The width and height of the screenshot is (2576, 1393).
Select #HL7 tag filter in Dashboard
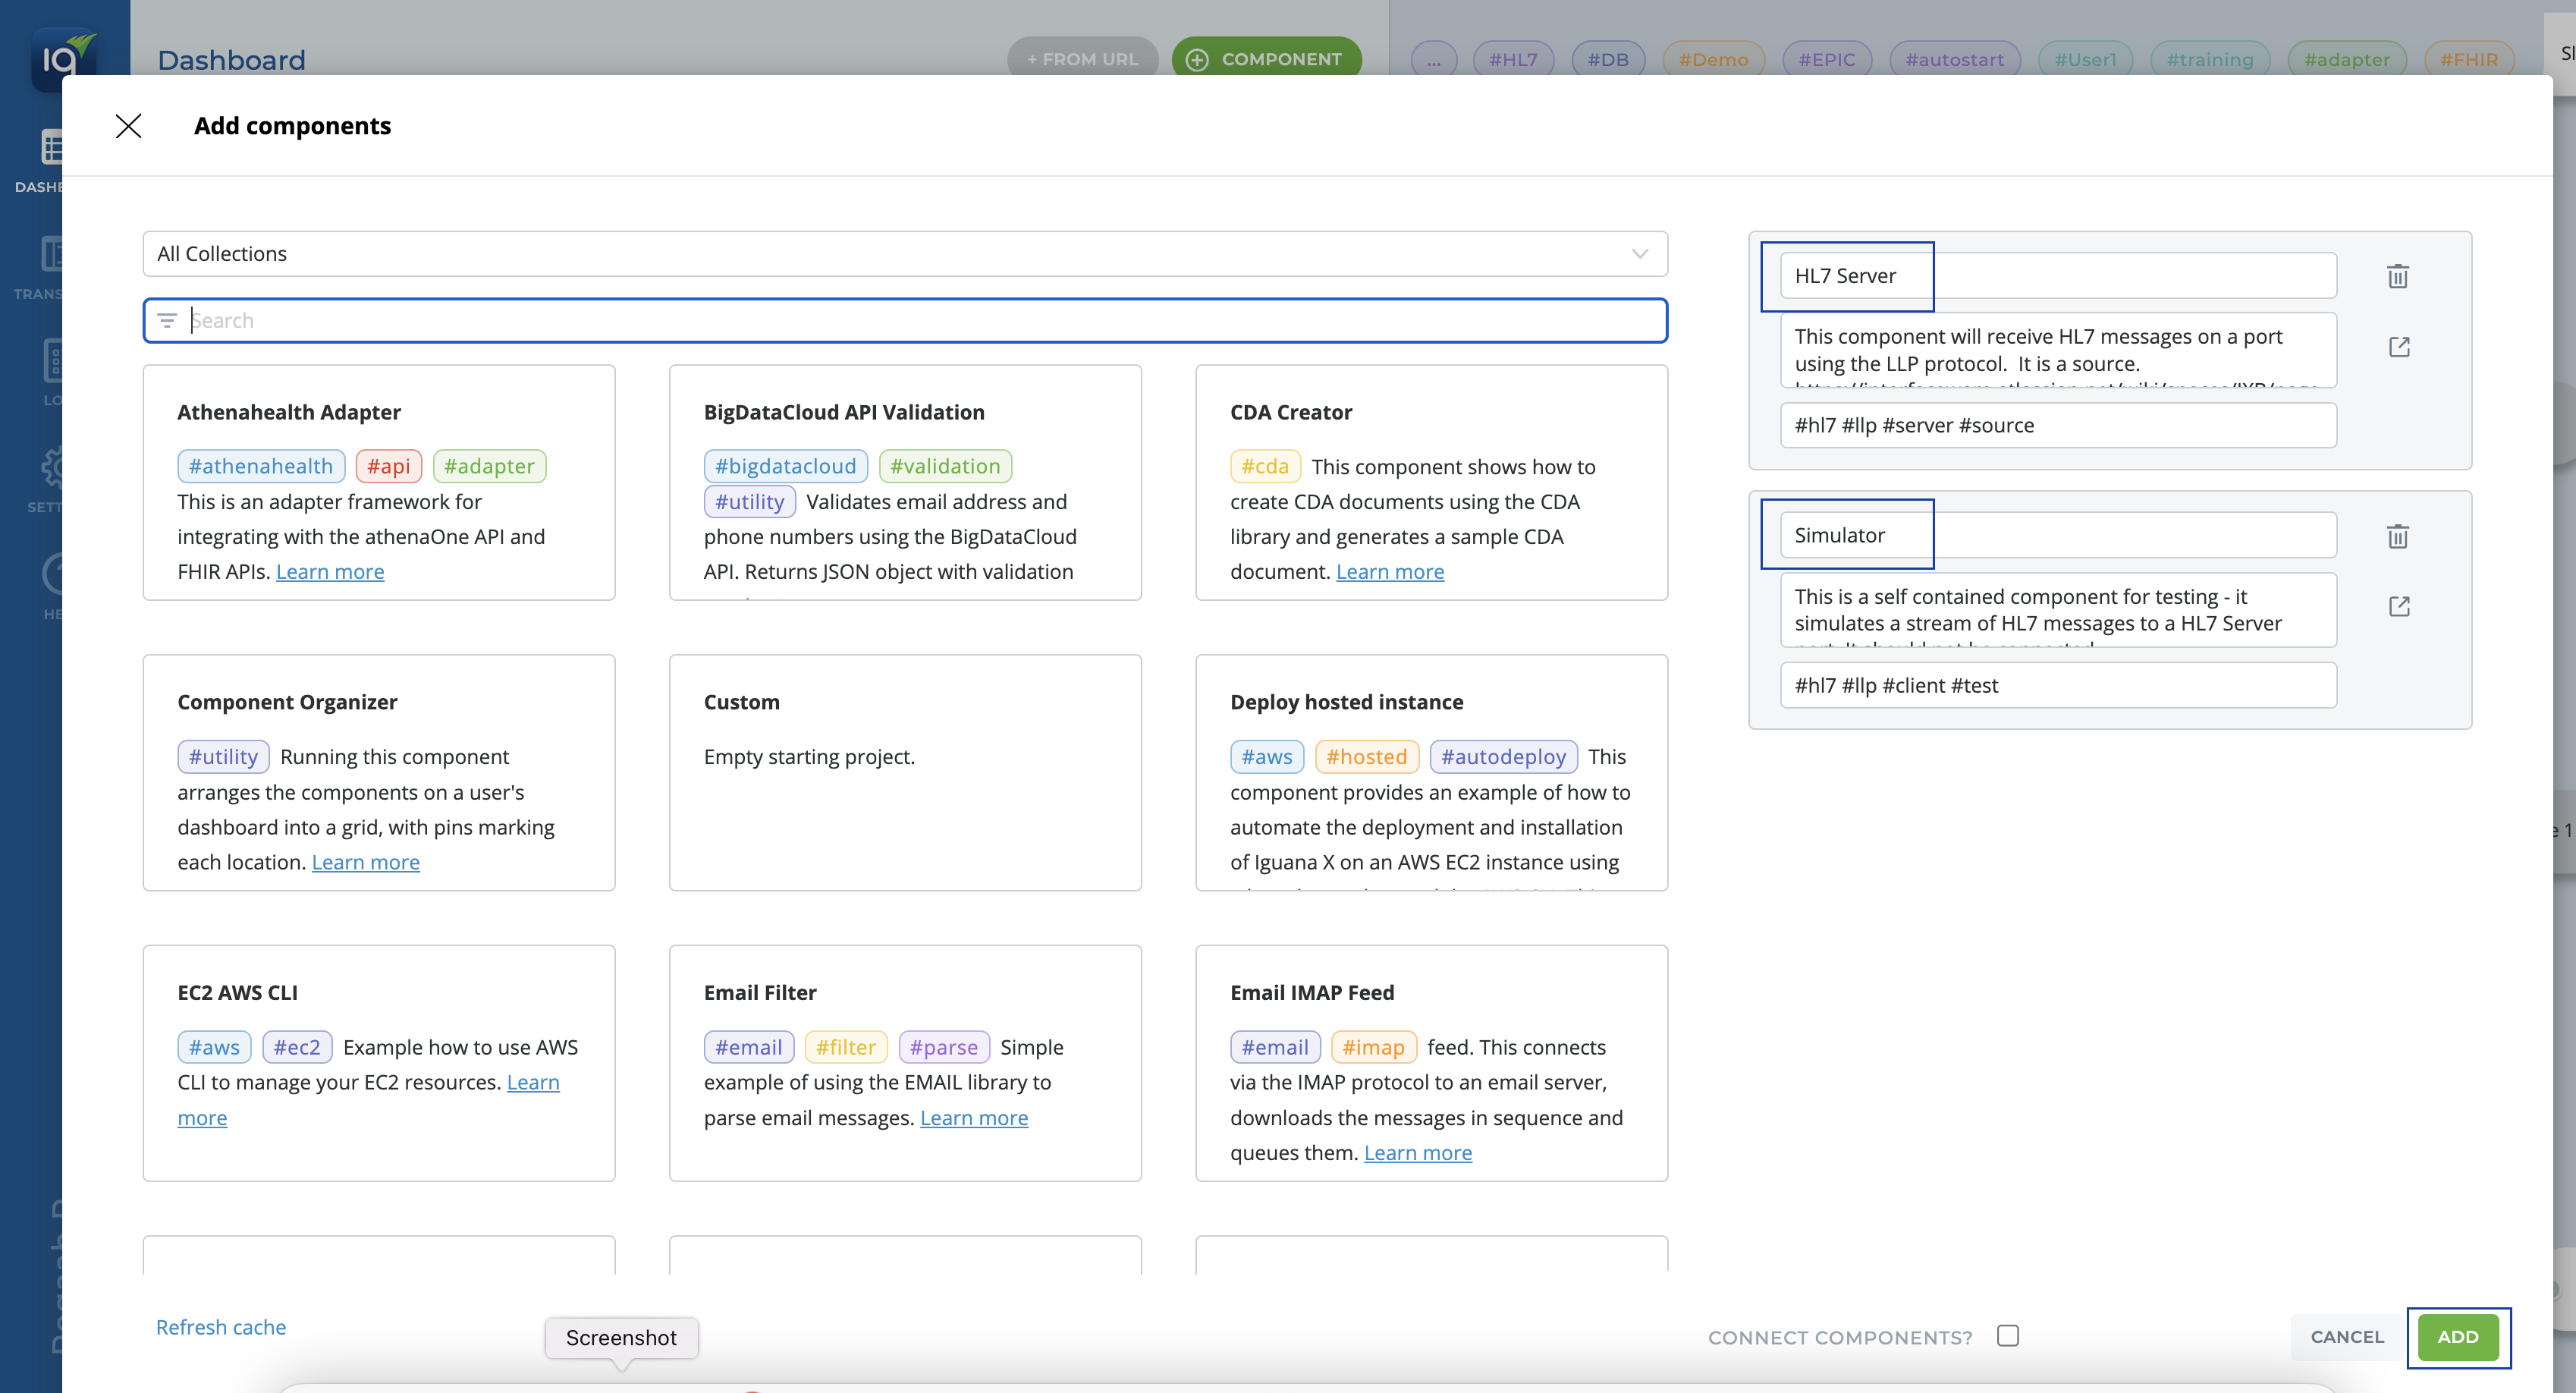point(1513,59)
